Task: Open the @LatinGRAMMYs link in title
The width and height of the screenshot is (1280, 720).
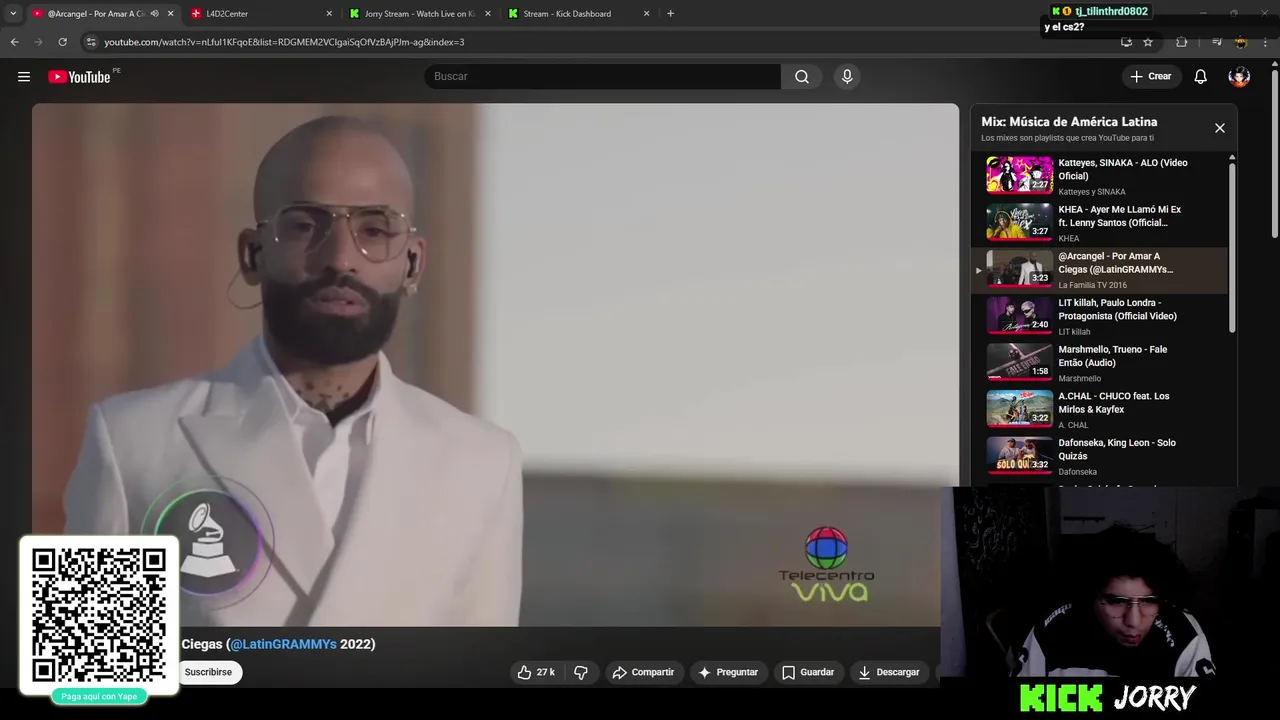Action: [x=283, y=645]
